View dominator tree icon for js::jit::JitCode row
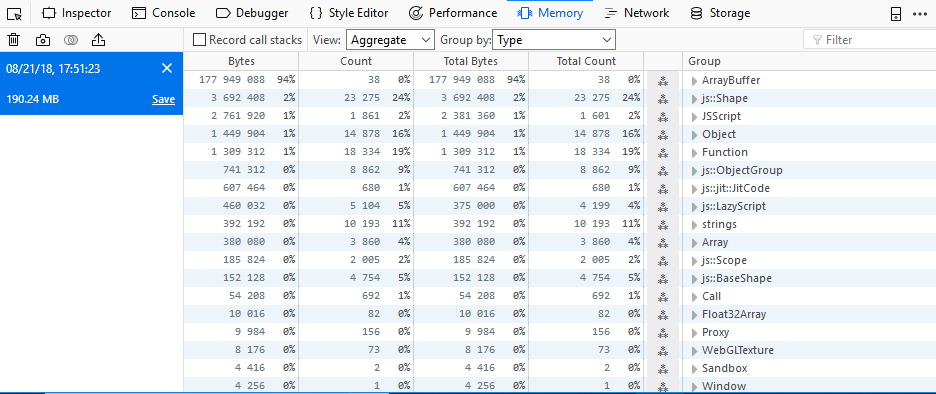Viewport: 936px width, 394px height. [663, 189]
